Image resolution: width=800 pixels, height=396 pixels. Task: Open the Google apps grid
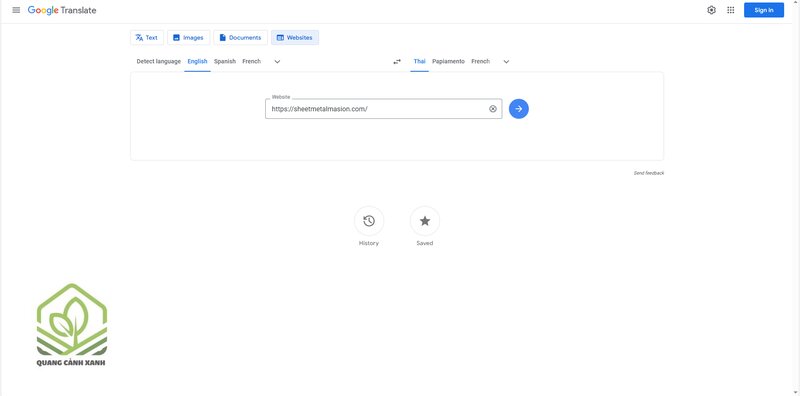coord(731,10)
